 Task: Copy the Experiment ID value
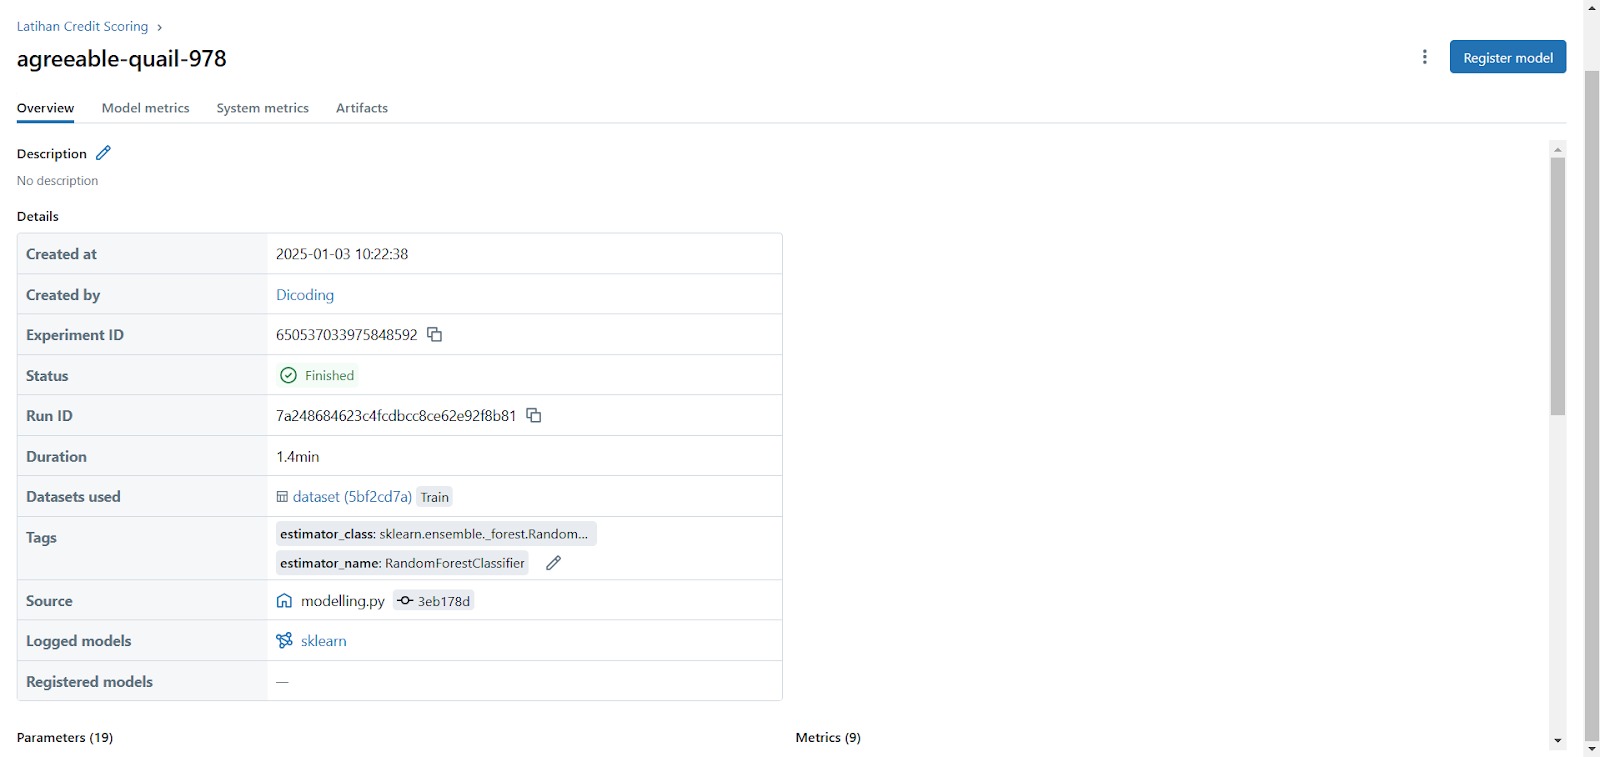(x=435, y=334)
